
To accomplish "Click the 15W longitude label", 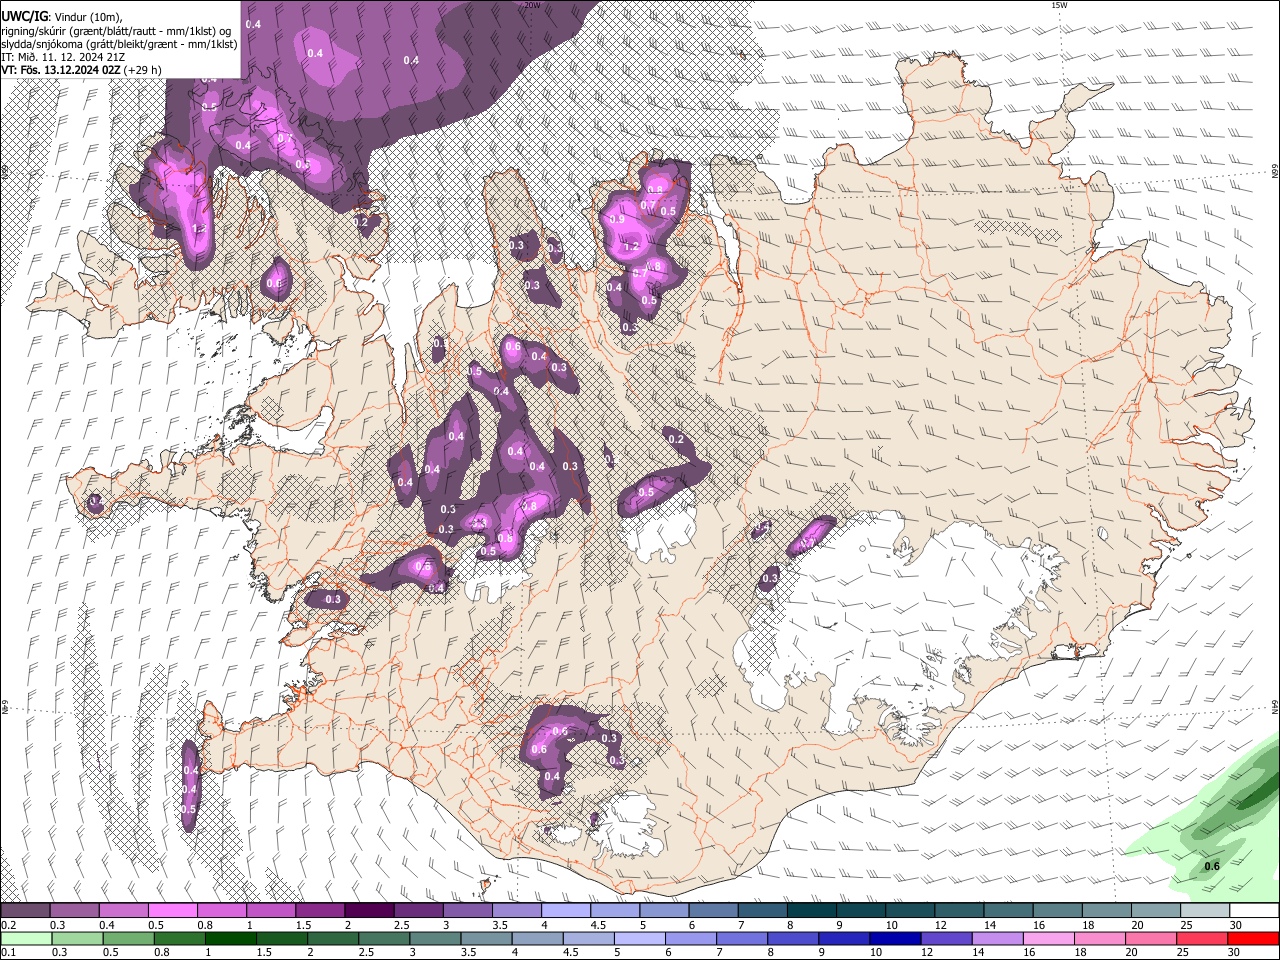I will 1059,5.
